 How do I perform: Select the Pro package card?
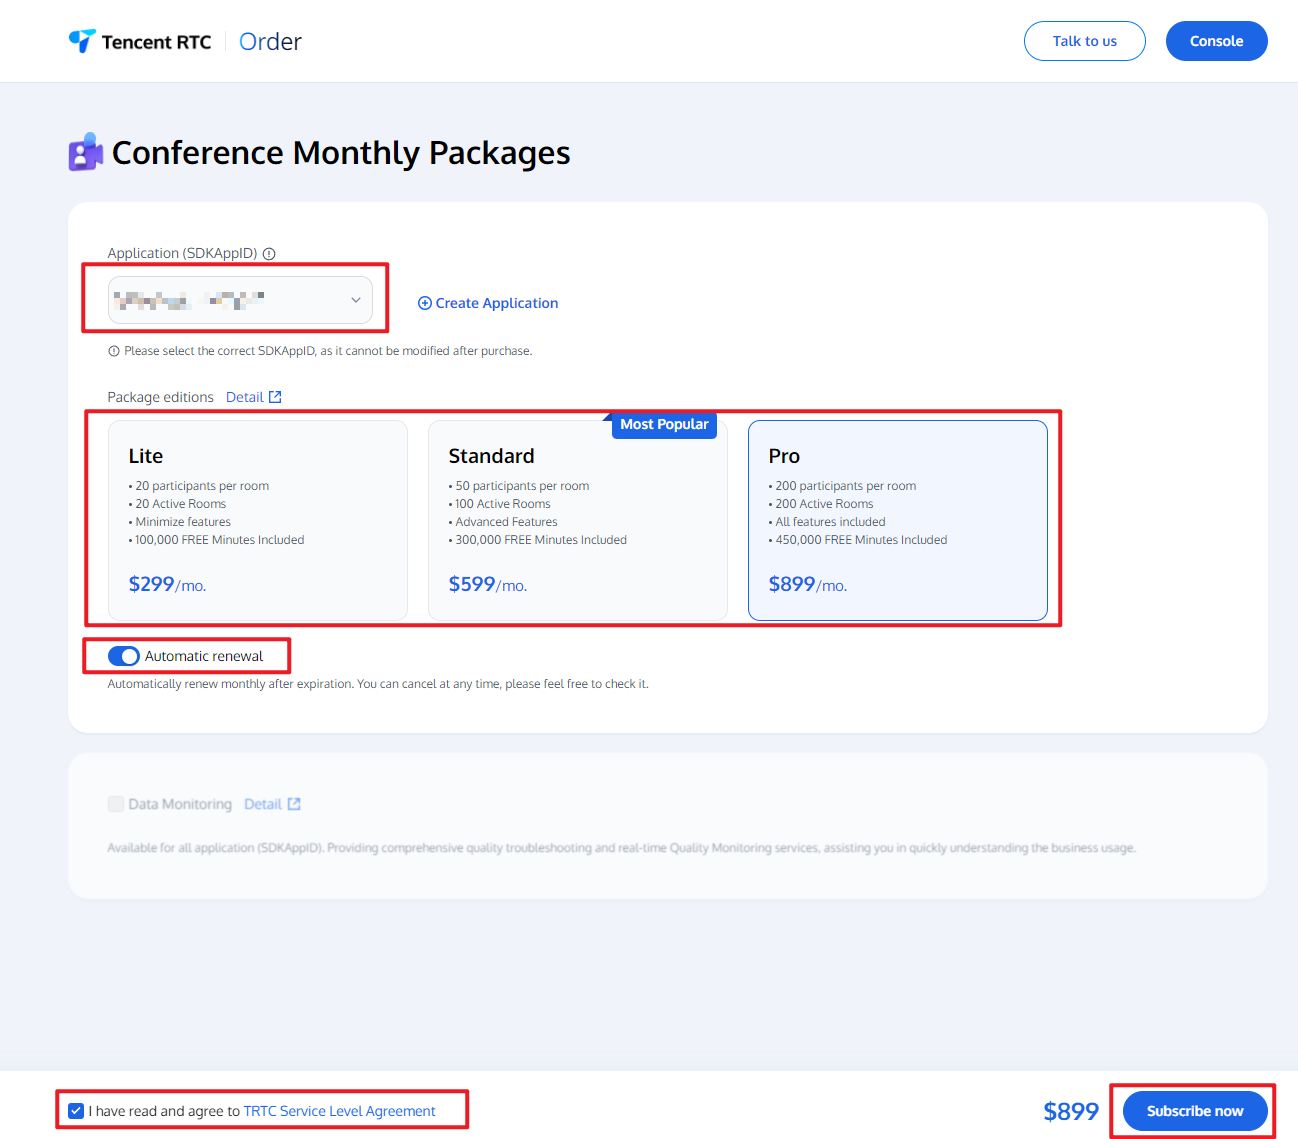coord(897,520)
